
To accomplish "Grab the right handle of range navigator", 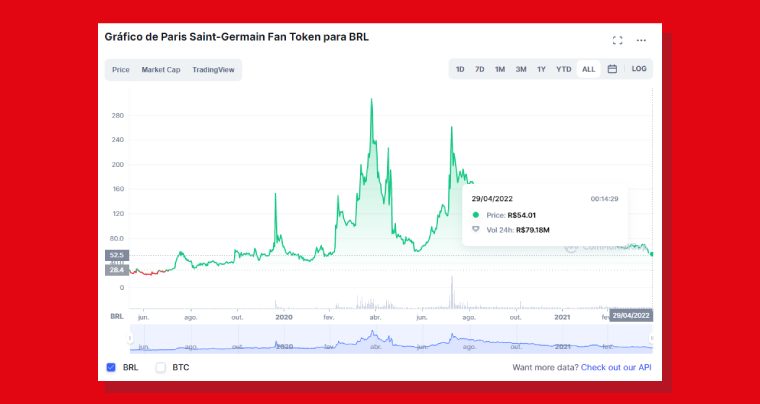I will point(652,339).
